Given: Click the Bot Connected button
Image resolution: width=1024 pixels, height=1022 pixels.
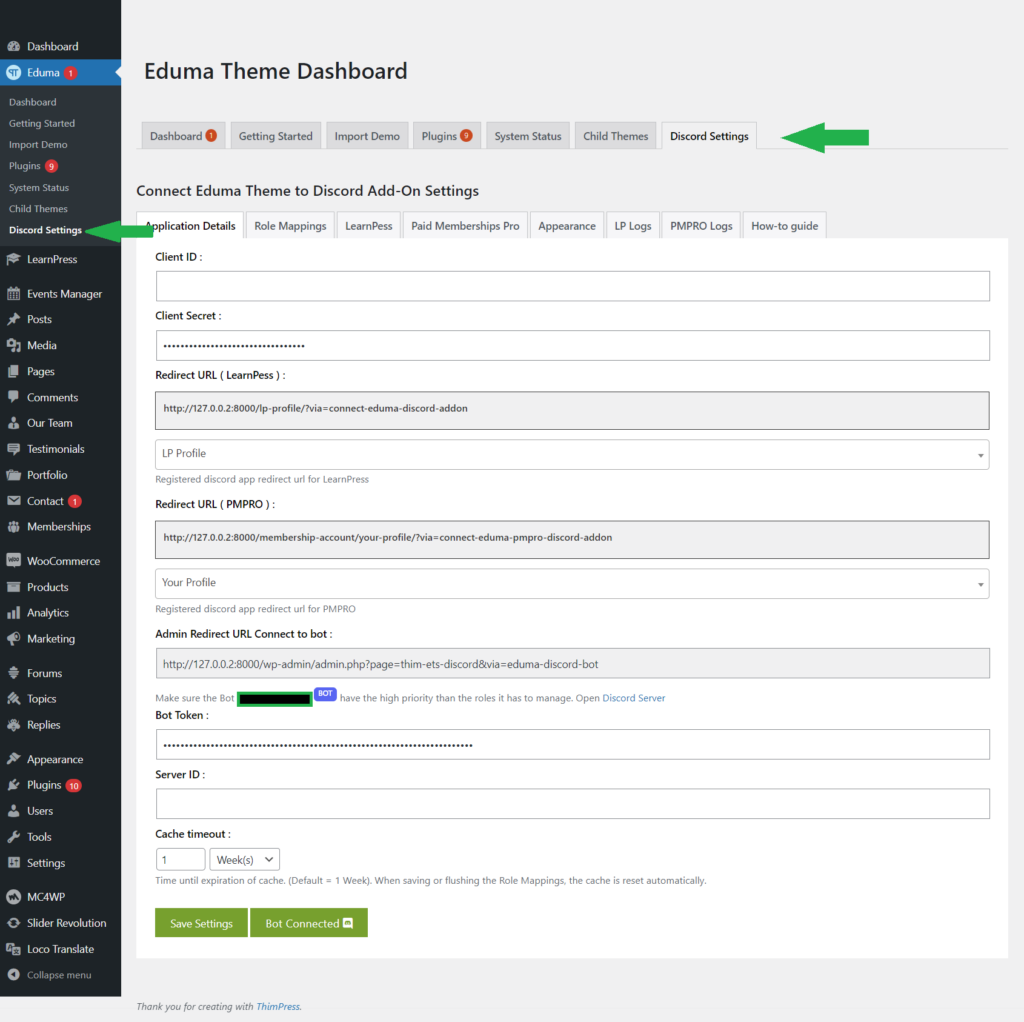Looking at the screenshot, I should pyautogui.click(x=309, y=923).
